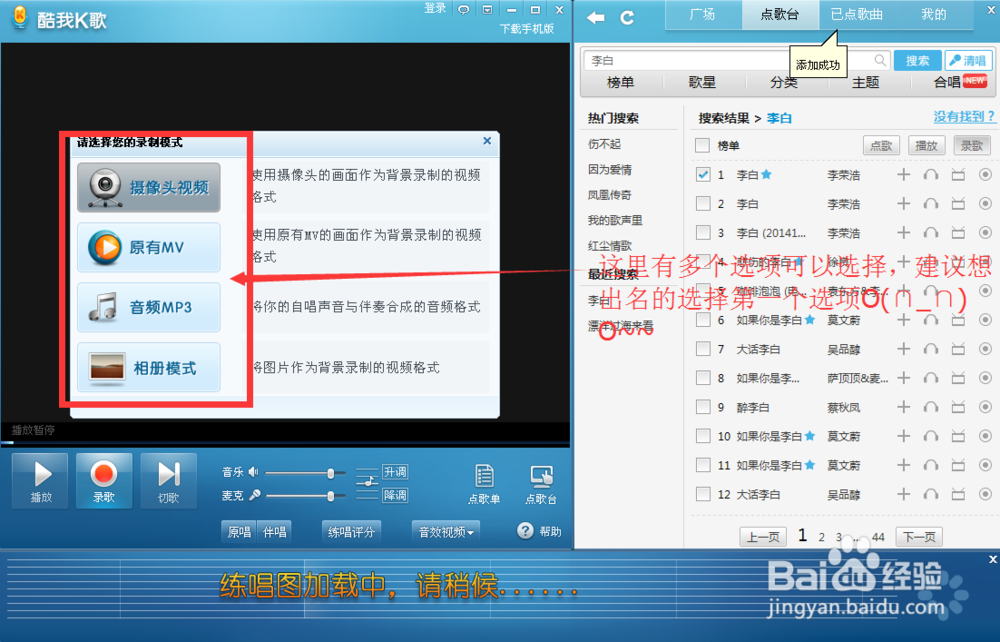The width and height of the screenshot is (1000, 642).
Task: Toggle the 榜单 select-all checkbox
Action: 702,145
